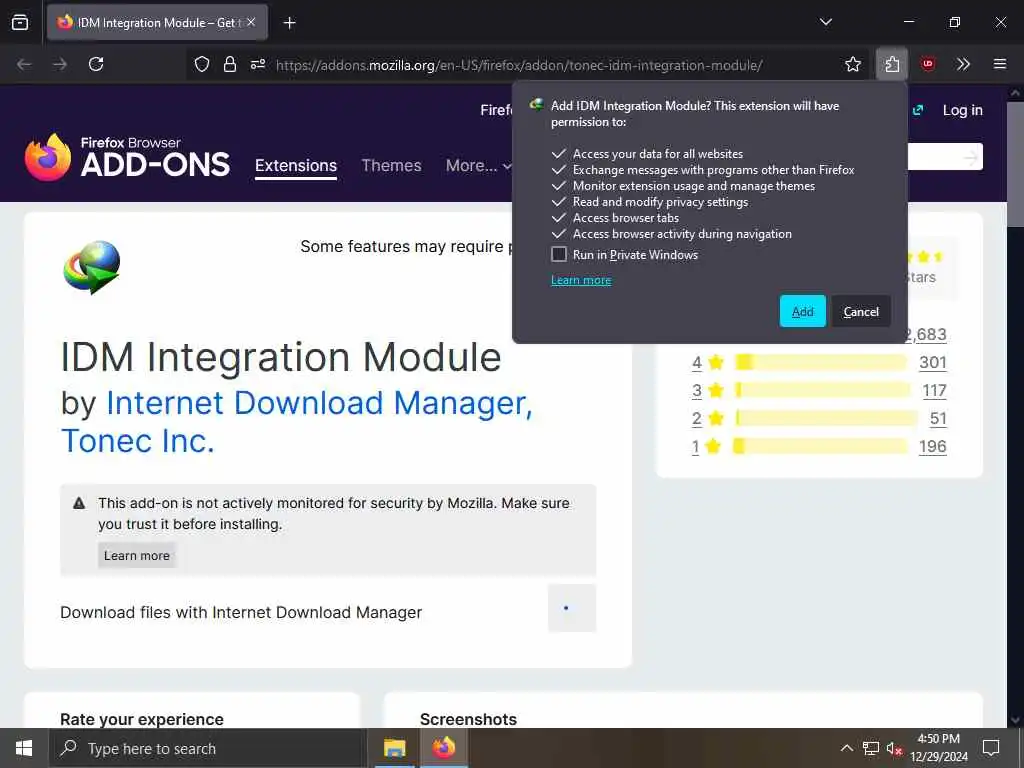Go back with the back arrow
1024x768 pixels.
(x=24, y=64)
